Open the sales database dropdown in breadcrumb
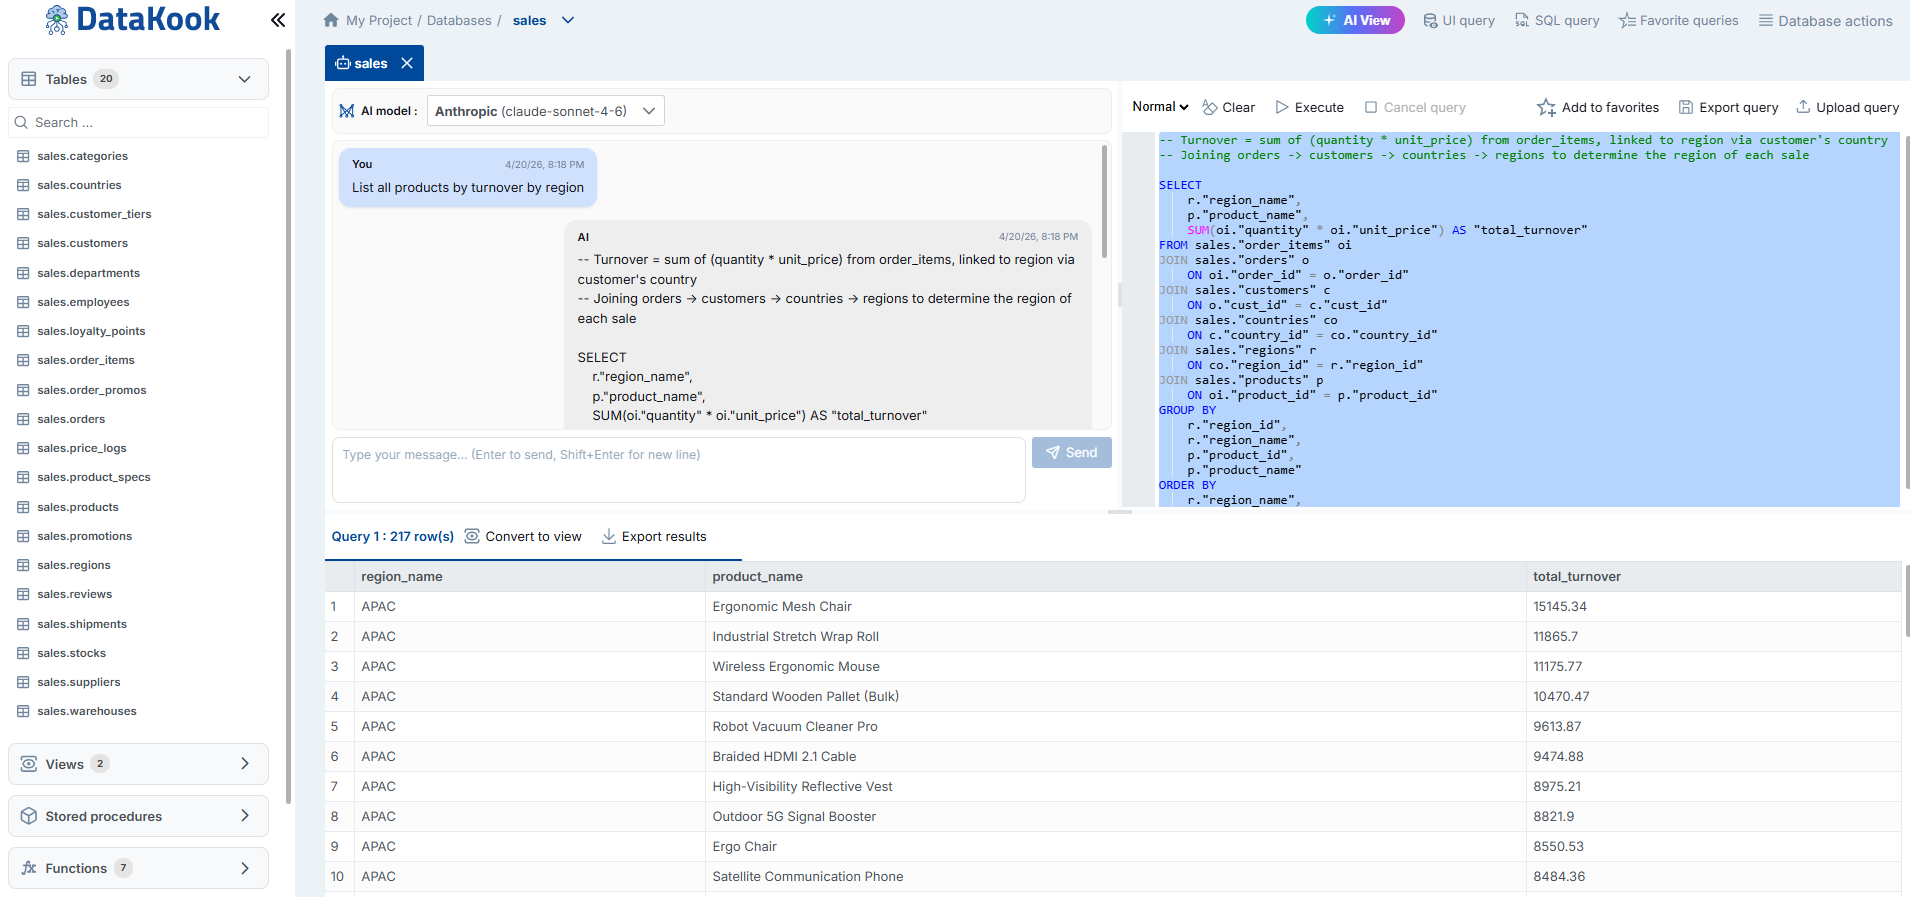Image resolution: width=1910 pixels, height=897 pixels. tap(568, 20)
